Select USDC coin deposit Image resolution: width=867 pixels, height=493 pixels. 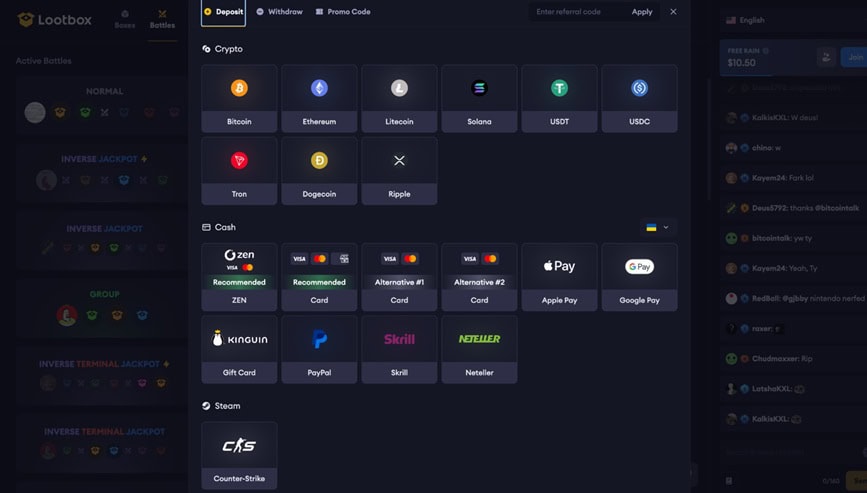click(640, 98)
